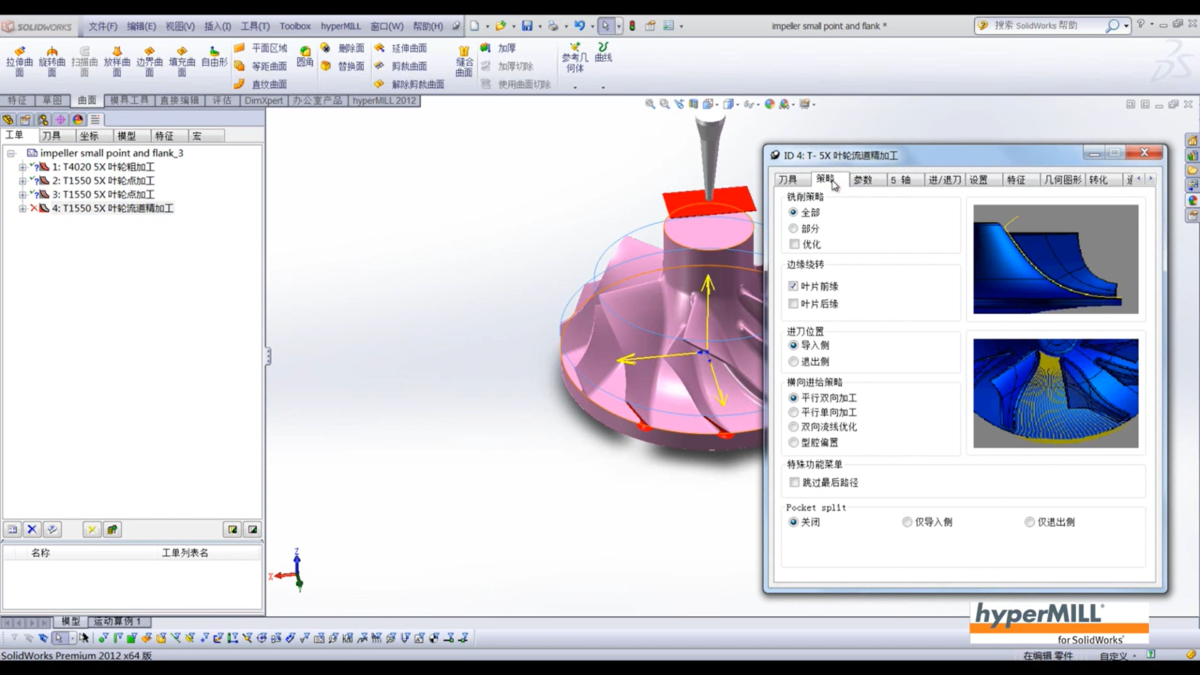This screenshot has width=1200, height=675.
Task: Select the 双向流线优化 radio button
Action: [x=794, y=427]
